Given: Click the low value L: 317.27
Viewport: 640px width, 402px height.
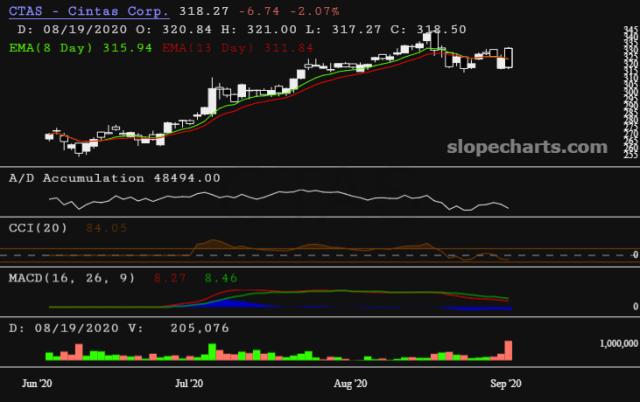Looking at the screenshot, I should coord(343,29).
